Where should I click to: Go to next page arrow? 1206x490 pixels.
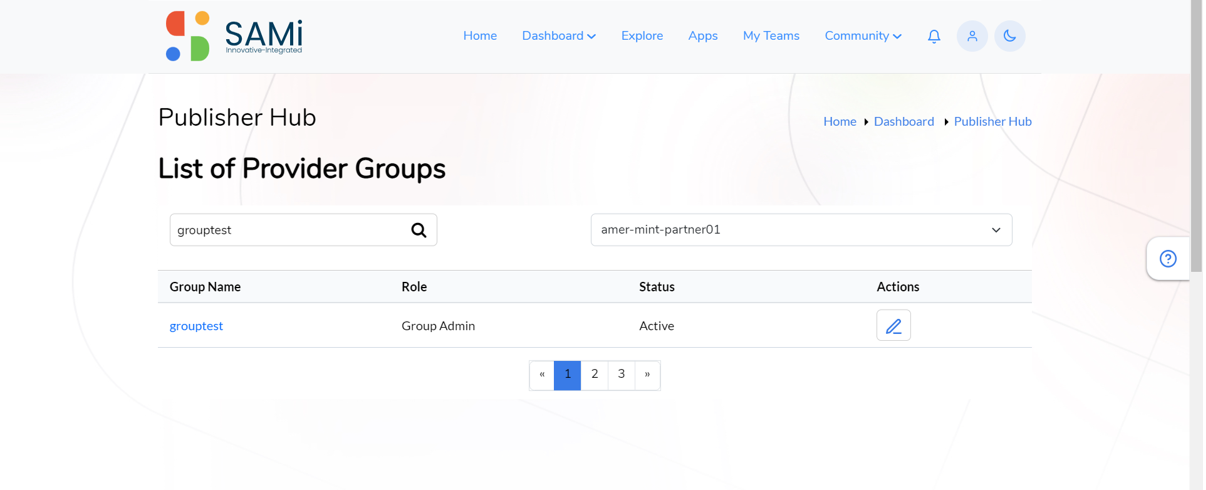click(x=648, y=375)
